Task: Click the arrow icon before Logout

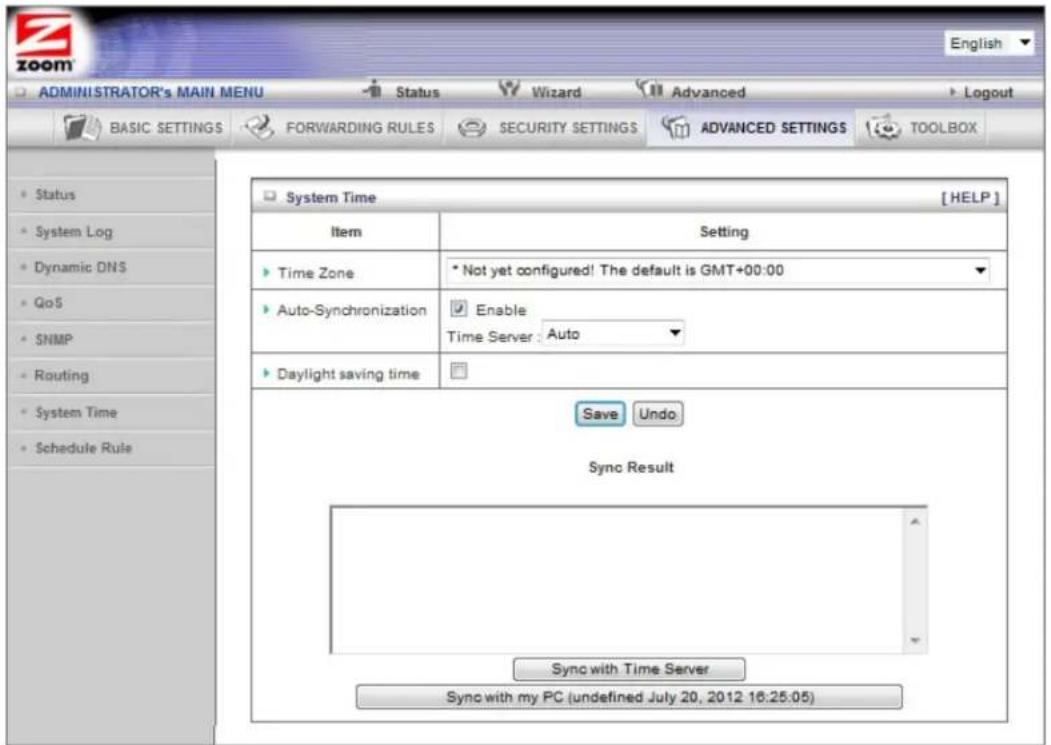Action: click(x=953, y=92)
